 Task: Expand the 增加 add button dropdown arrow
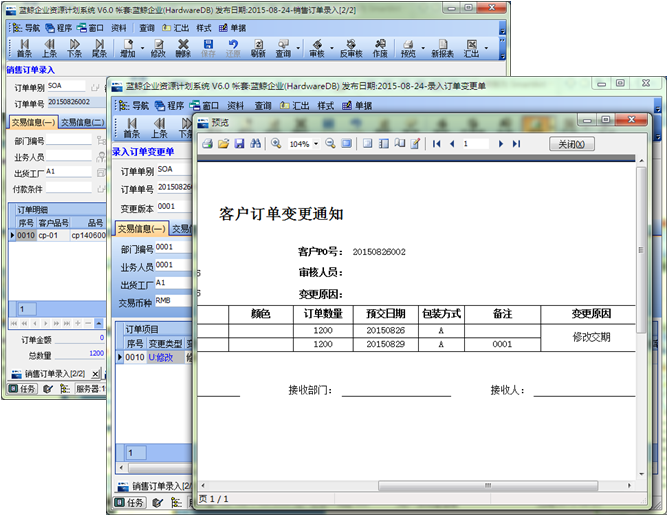tap(143, 48)
